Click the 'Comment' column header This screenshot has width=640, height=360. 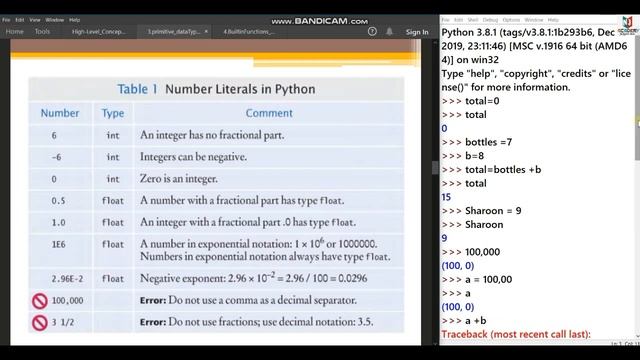269,113
